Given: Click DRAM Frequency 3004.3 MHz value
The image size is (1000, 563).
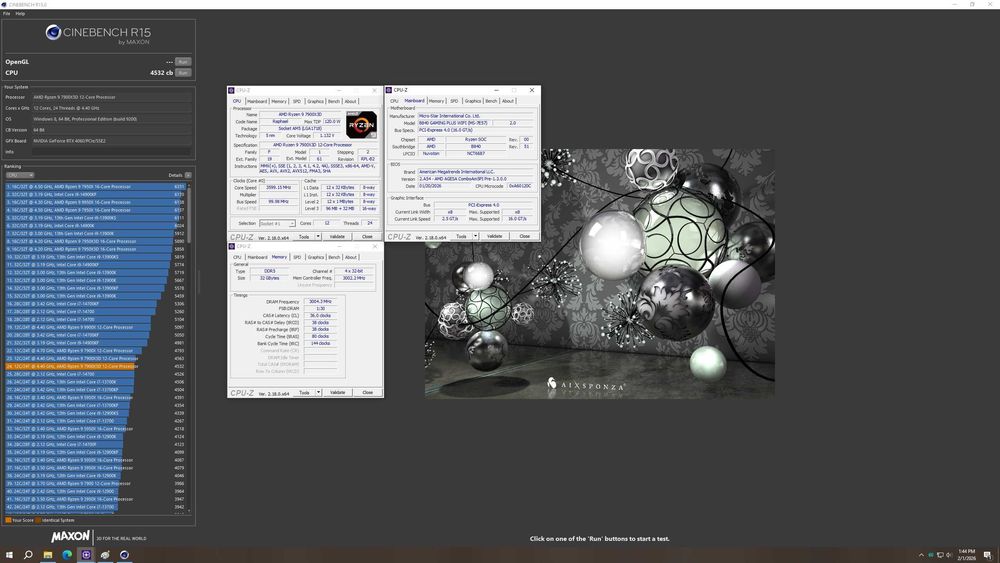Looking at the screenshot, I should pos(320,302).
